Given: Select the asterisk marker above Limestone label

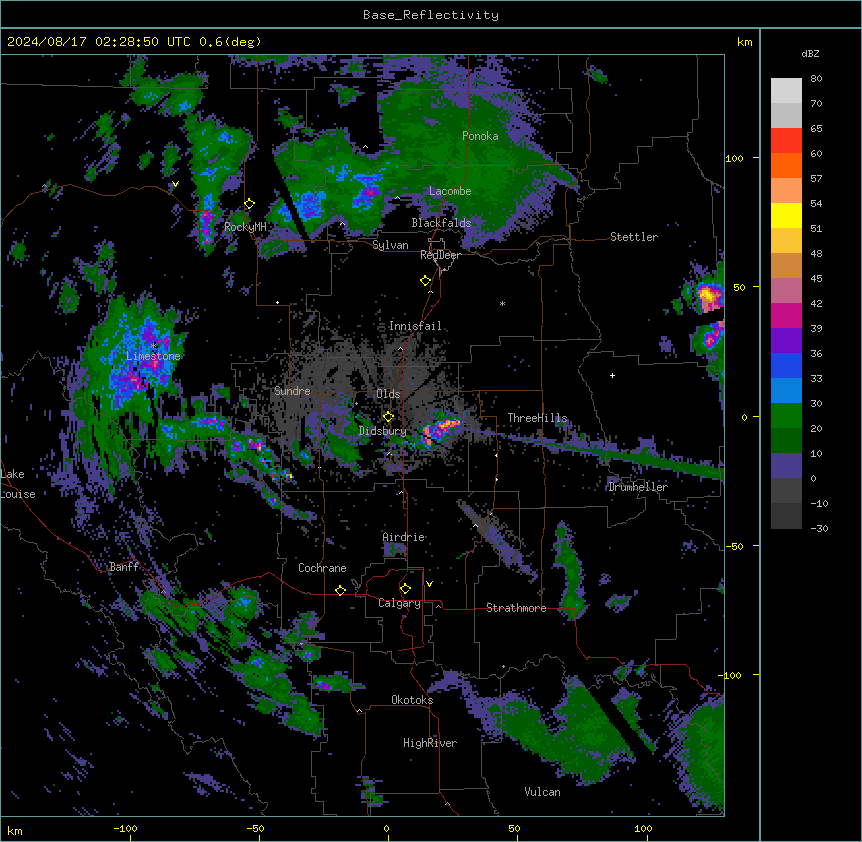Looking at the screenshot, I should pyautogui.click(x=154, y=345).
